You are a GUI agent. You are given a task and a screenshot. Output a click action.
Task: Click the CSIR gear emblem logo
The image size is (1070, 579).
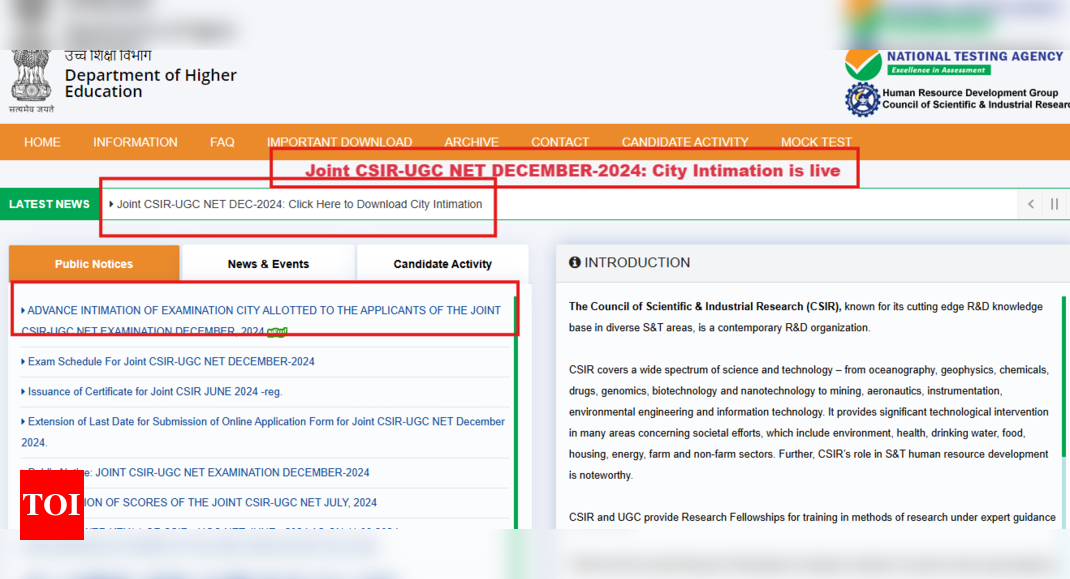(863, 100)
